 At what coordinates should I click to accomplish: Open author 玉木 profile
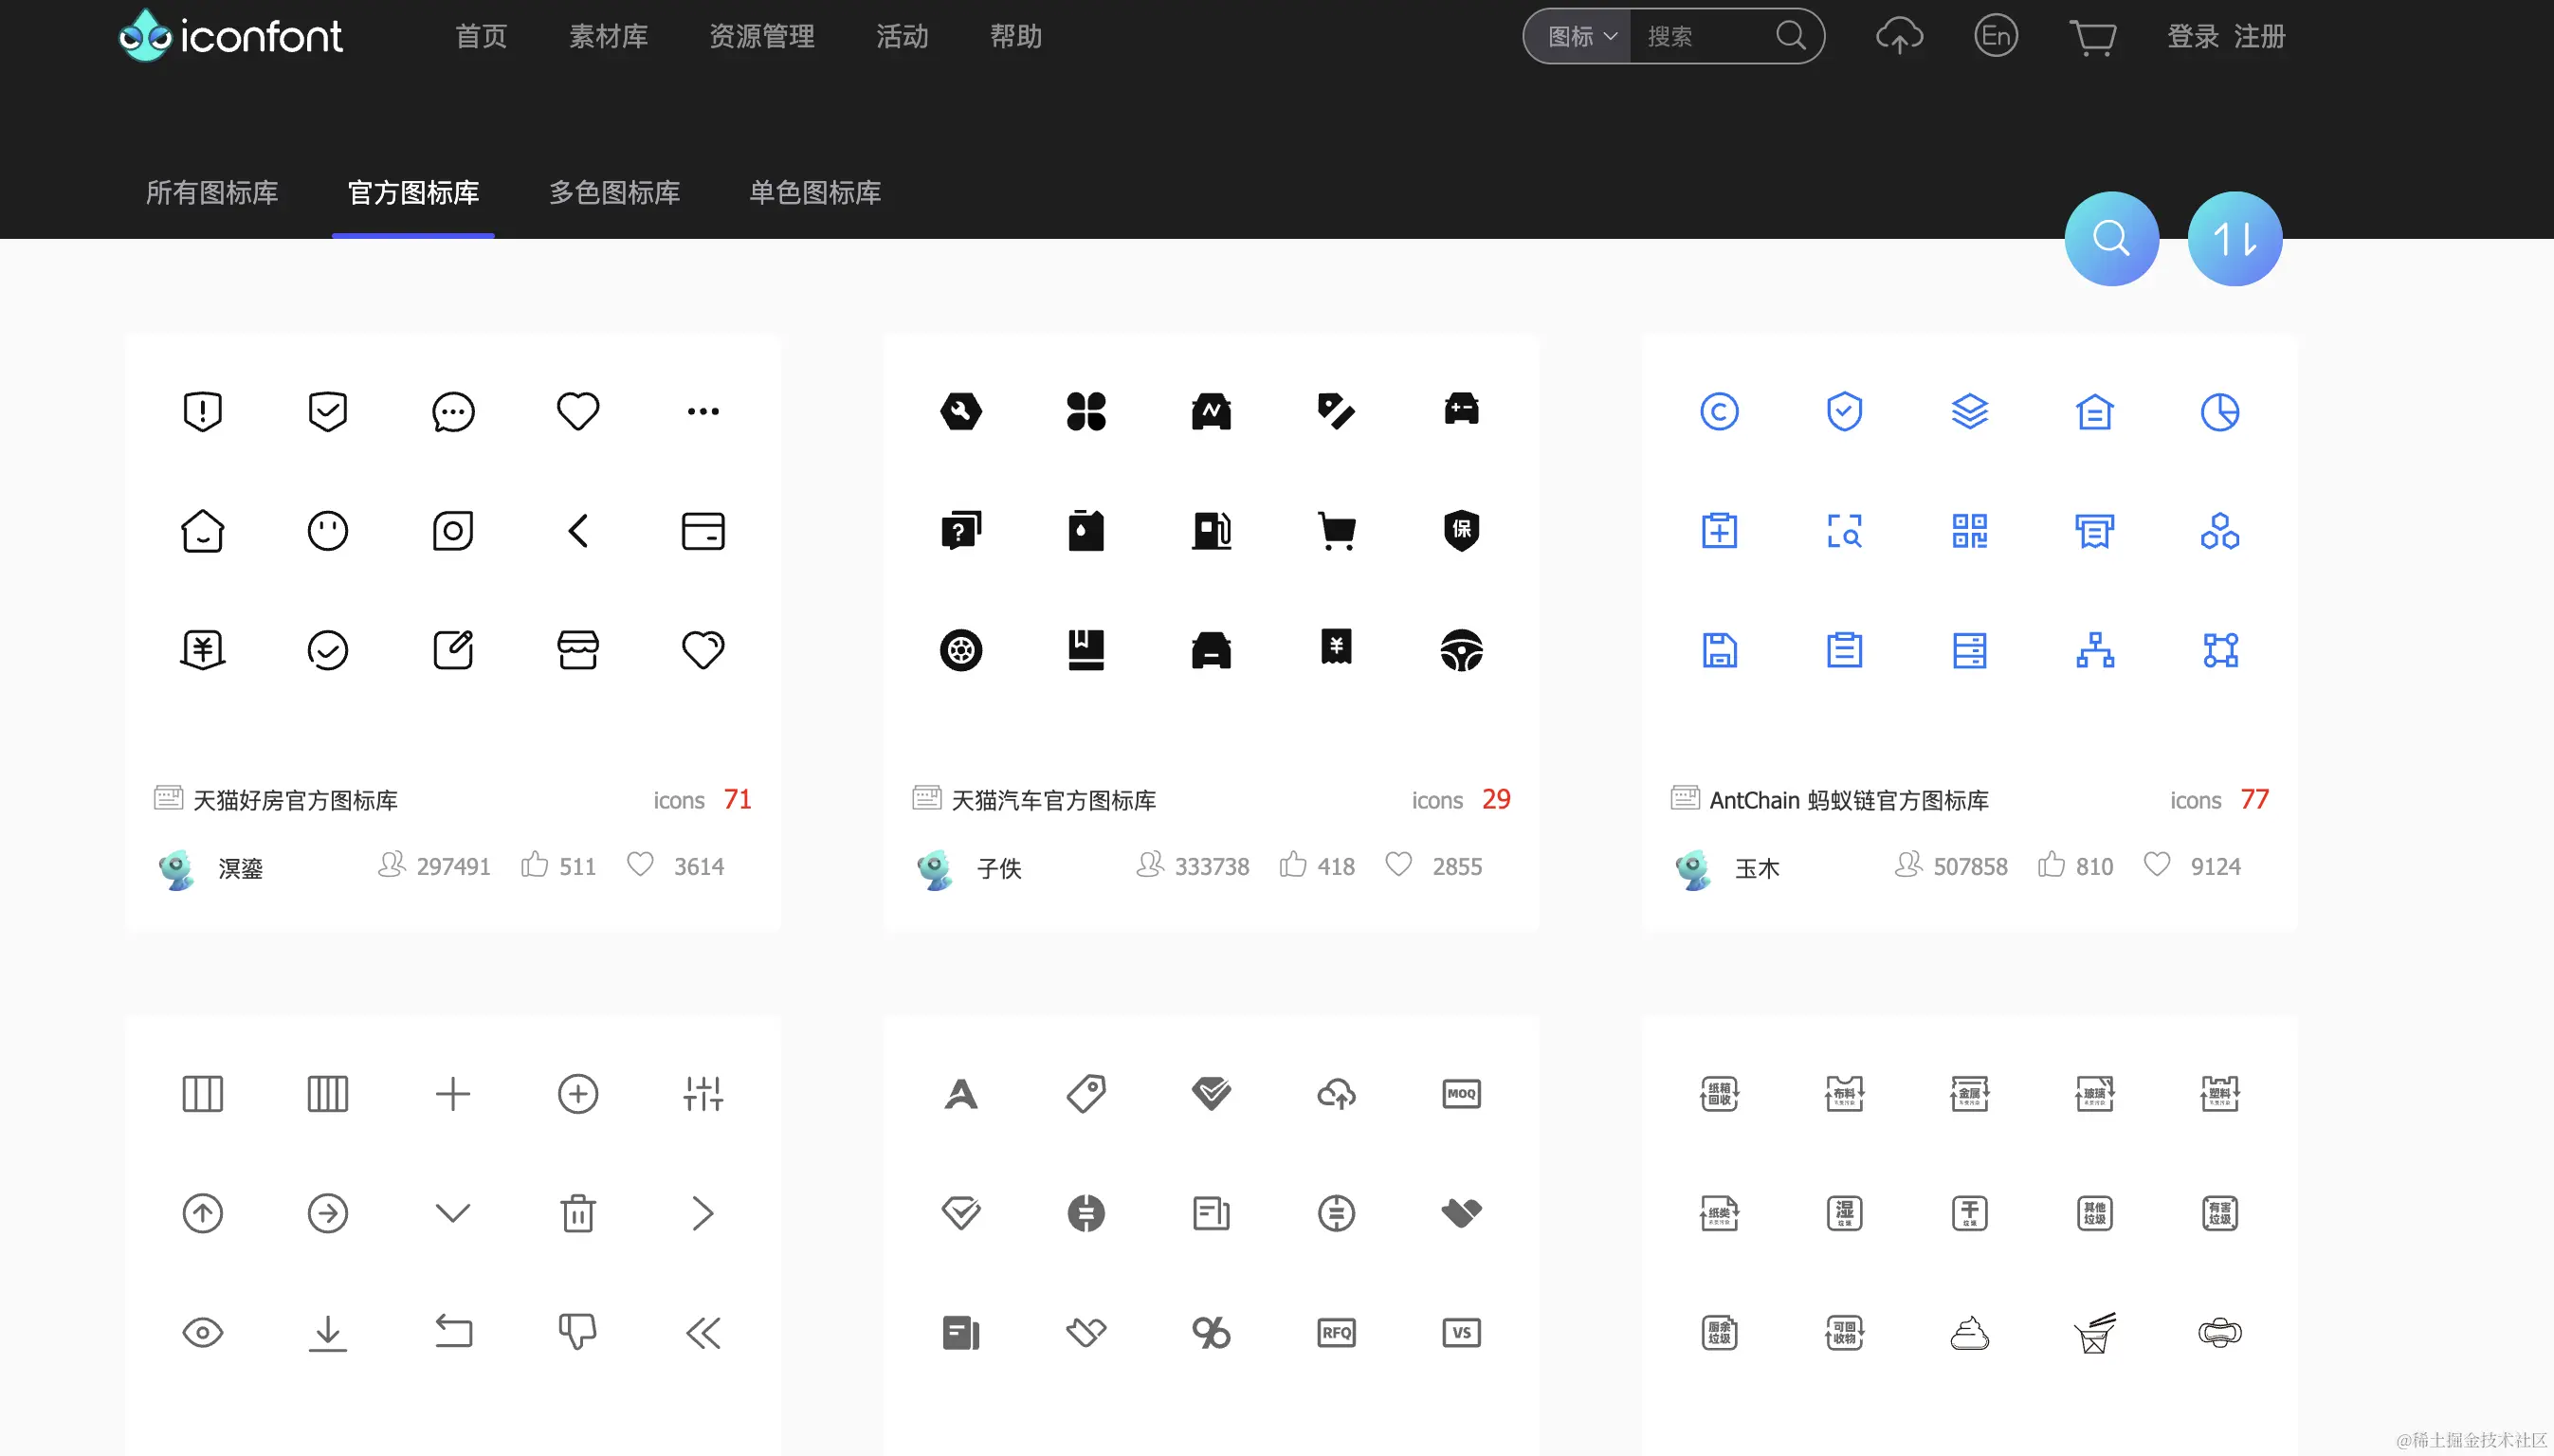tap(1756, 868)
